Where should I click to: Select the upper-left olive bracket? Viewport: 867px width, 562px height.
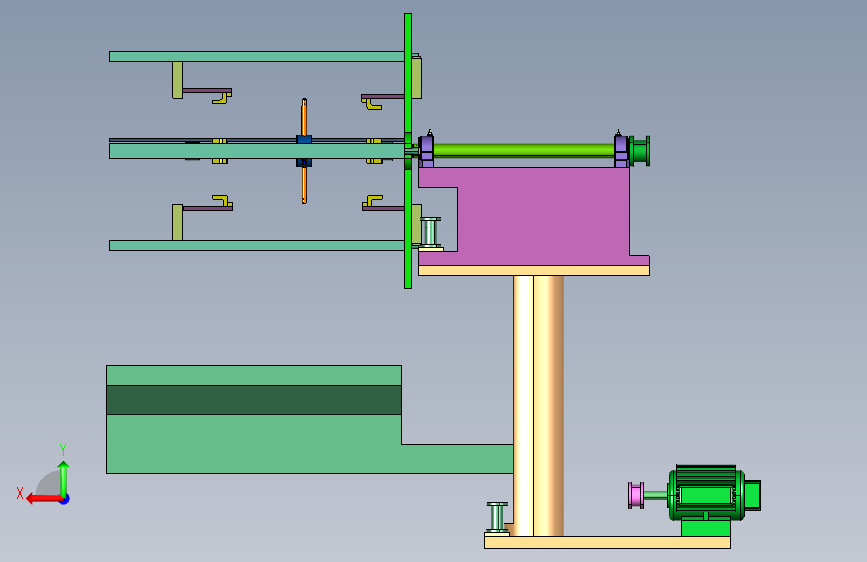coord(177,80)
